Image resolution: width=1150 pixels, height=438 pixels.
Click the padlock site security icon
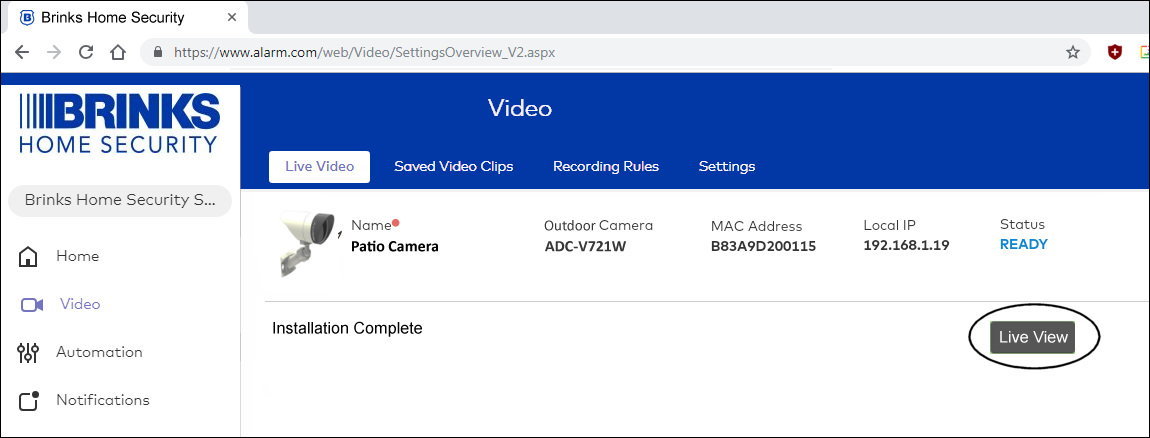pos(156,53)
